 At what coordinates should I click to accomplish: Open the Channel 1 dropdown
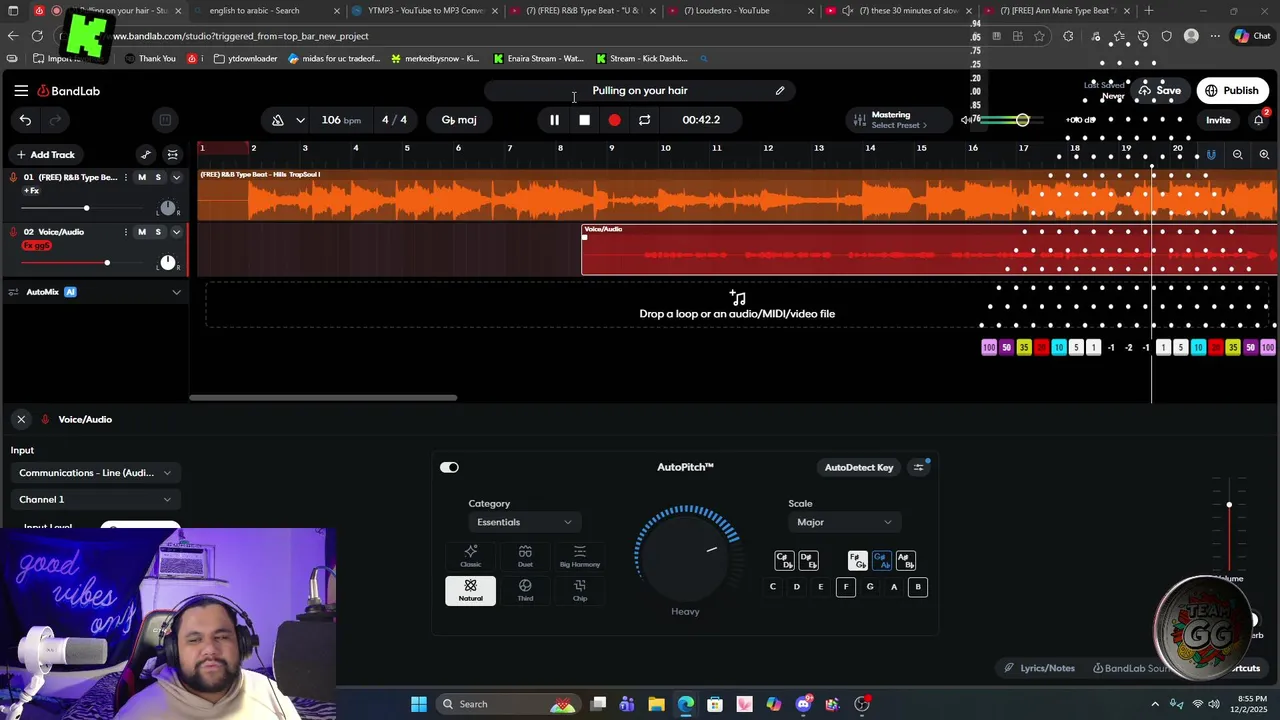coord(95,499)
